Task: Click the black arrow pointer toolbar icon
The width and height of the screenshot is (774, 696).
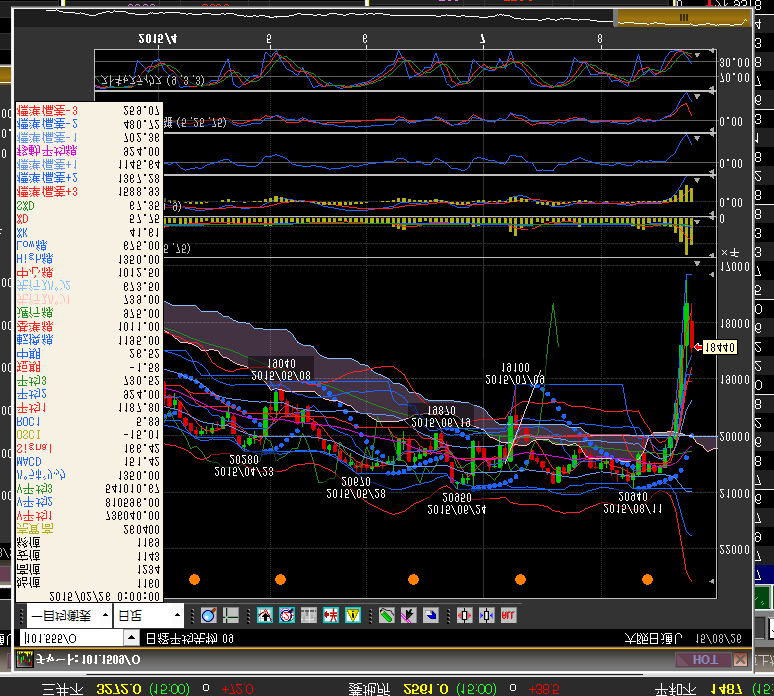Action: (408, 615)
